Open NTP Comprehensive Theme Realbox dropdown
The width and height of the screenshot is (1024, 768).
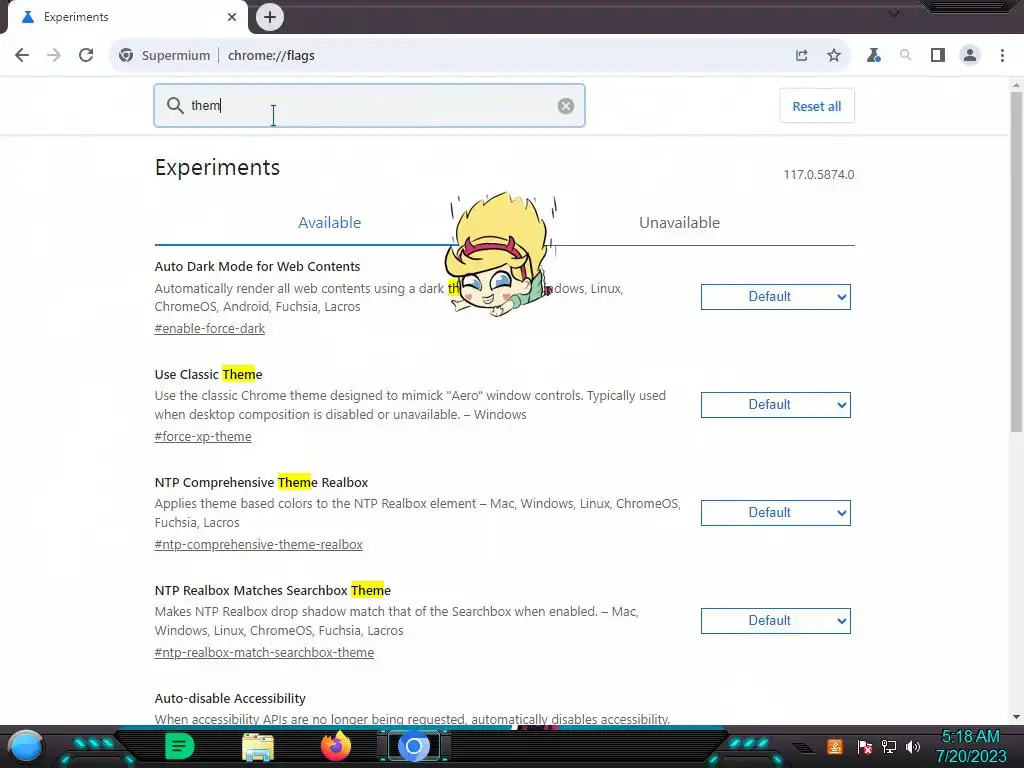(776, 513)
